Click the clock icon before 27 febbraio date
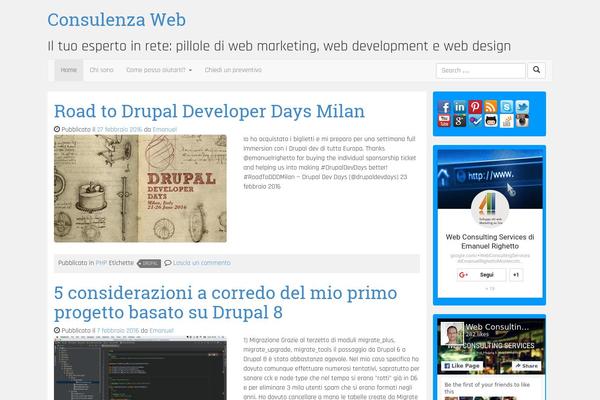Screen dimensions: 600x400 [x=57, y=129]
